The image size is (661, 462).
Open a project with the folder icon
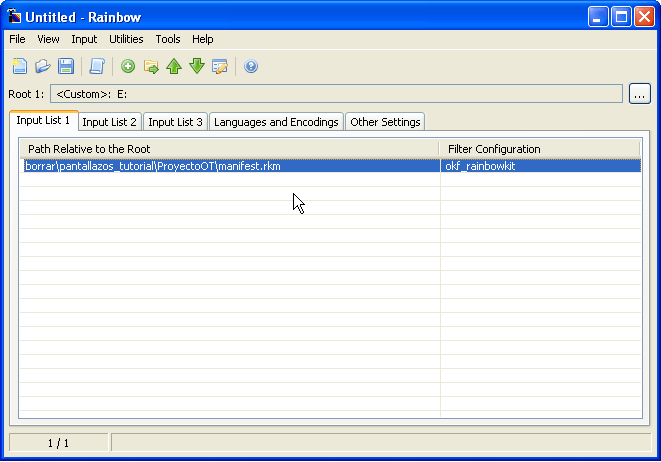tap(43, 67)
